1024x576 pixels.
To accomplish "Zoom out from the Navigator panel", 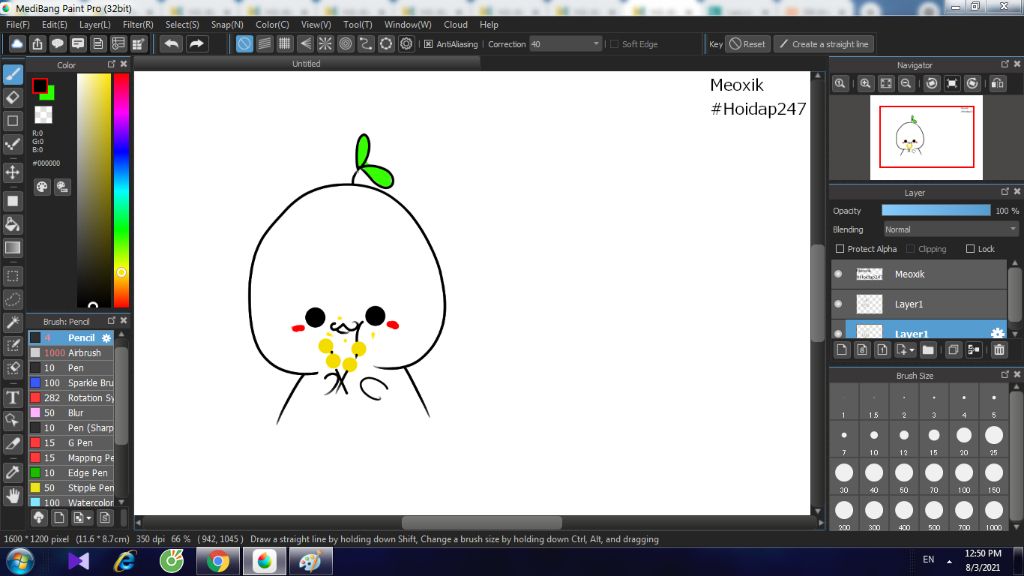I will [906, 84].
